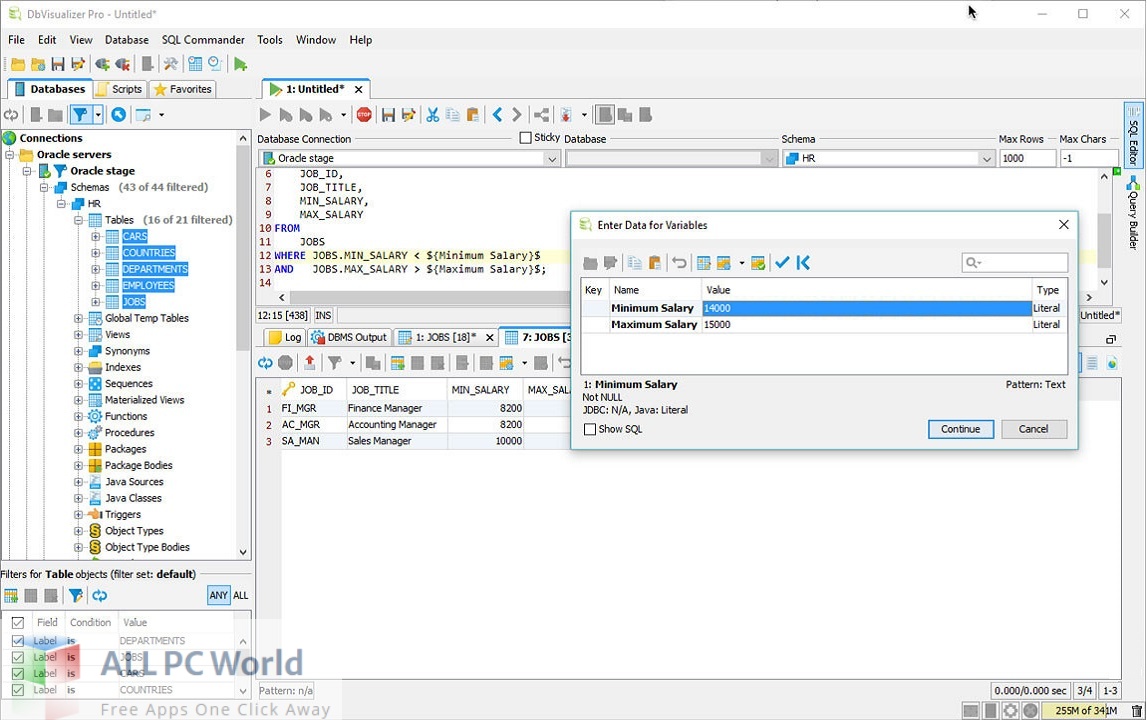This screenshot has width=1147, height=720.
Task: Click the Connect database icon with green plus
Action: [x=102, y=64]
